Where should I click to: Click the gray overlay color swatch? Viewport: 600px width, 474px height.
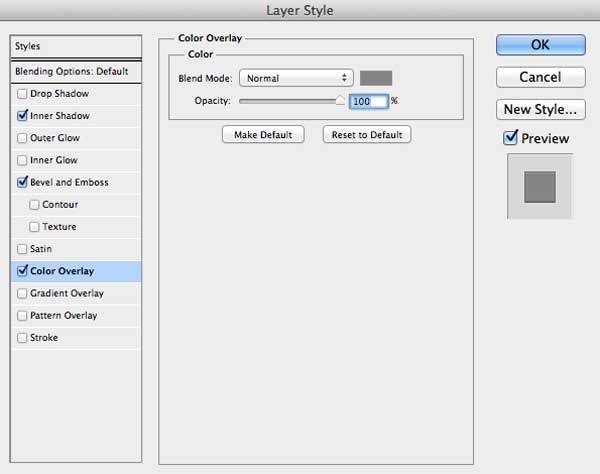376,78
